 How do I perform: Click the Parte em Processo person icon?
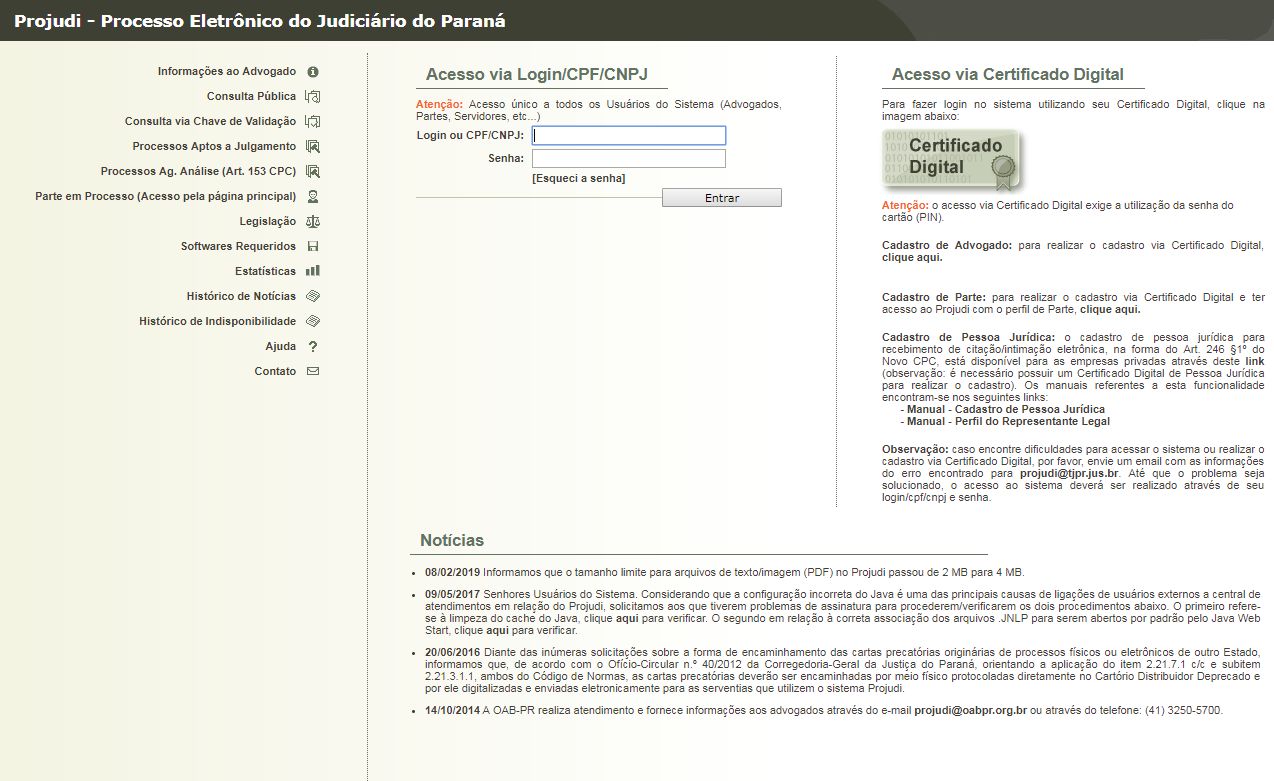pyautogui.click(x=313, y=197)
